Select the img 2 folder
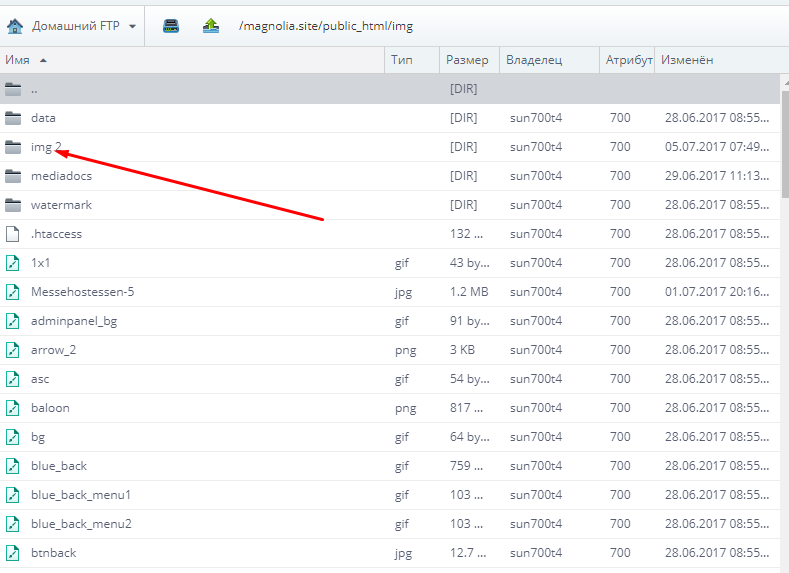 coord(46,147)
